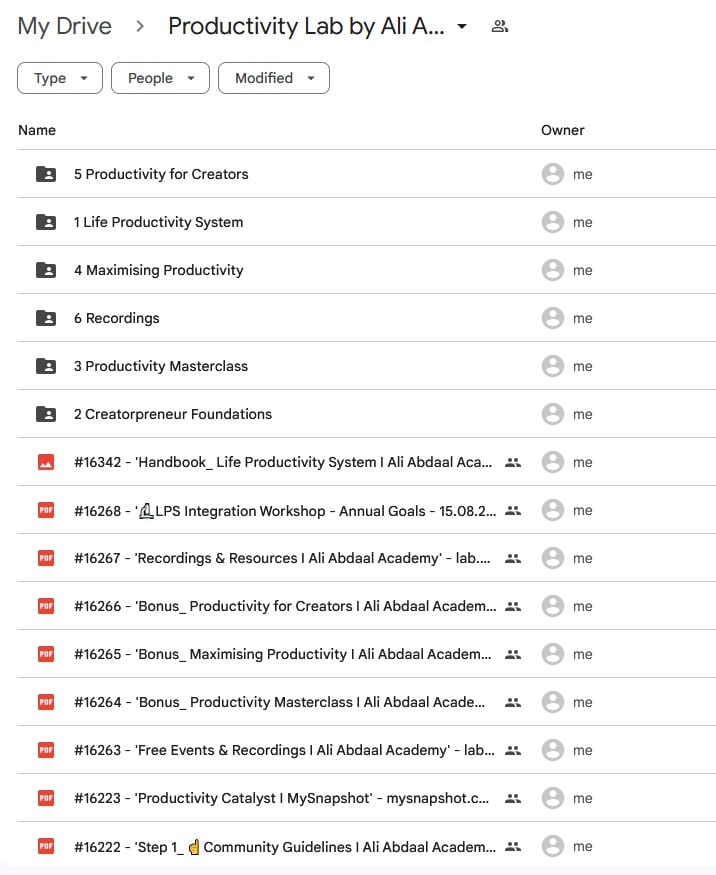Click the image file icon for #16342 Handbook
This screenshot has width=716, height=875.
point(46,462)
